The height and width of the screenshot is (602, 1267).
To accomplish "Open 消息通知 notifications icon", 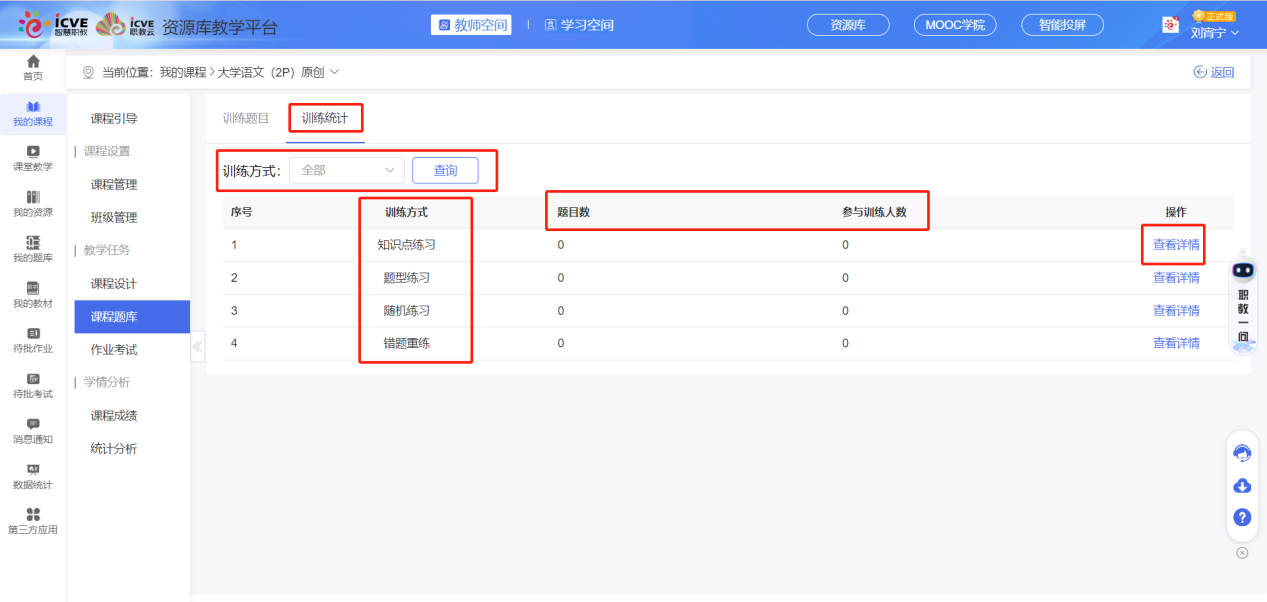I will tap(33, 430).
